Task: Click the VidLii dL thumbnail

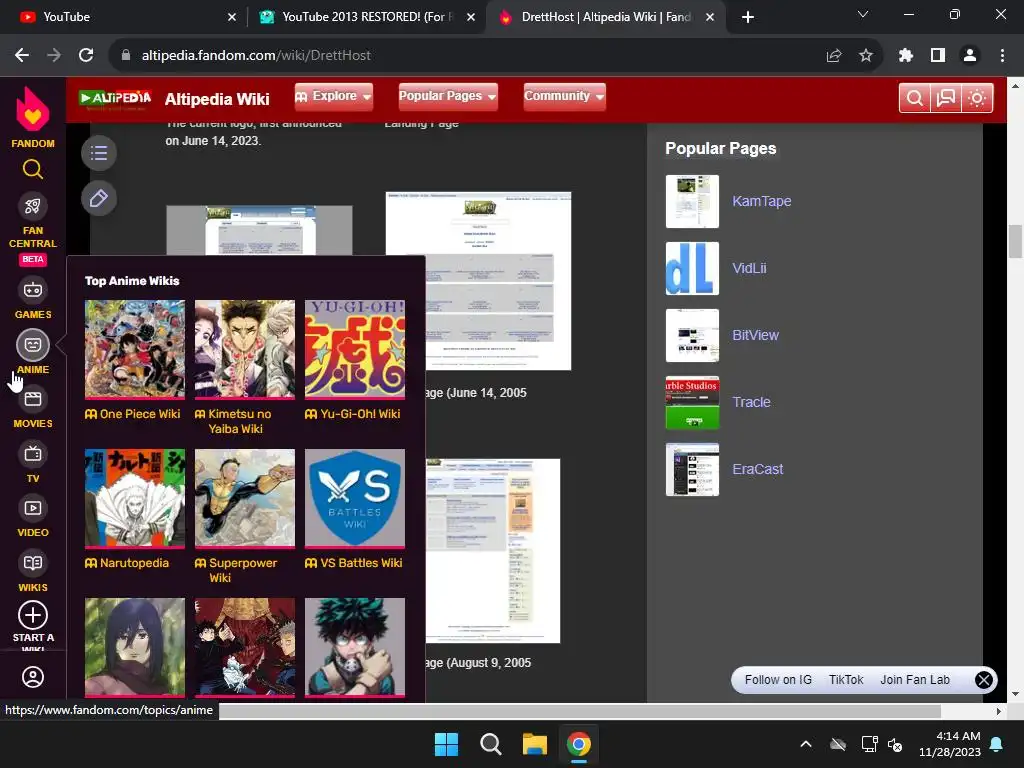Action: [692, 268]
